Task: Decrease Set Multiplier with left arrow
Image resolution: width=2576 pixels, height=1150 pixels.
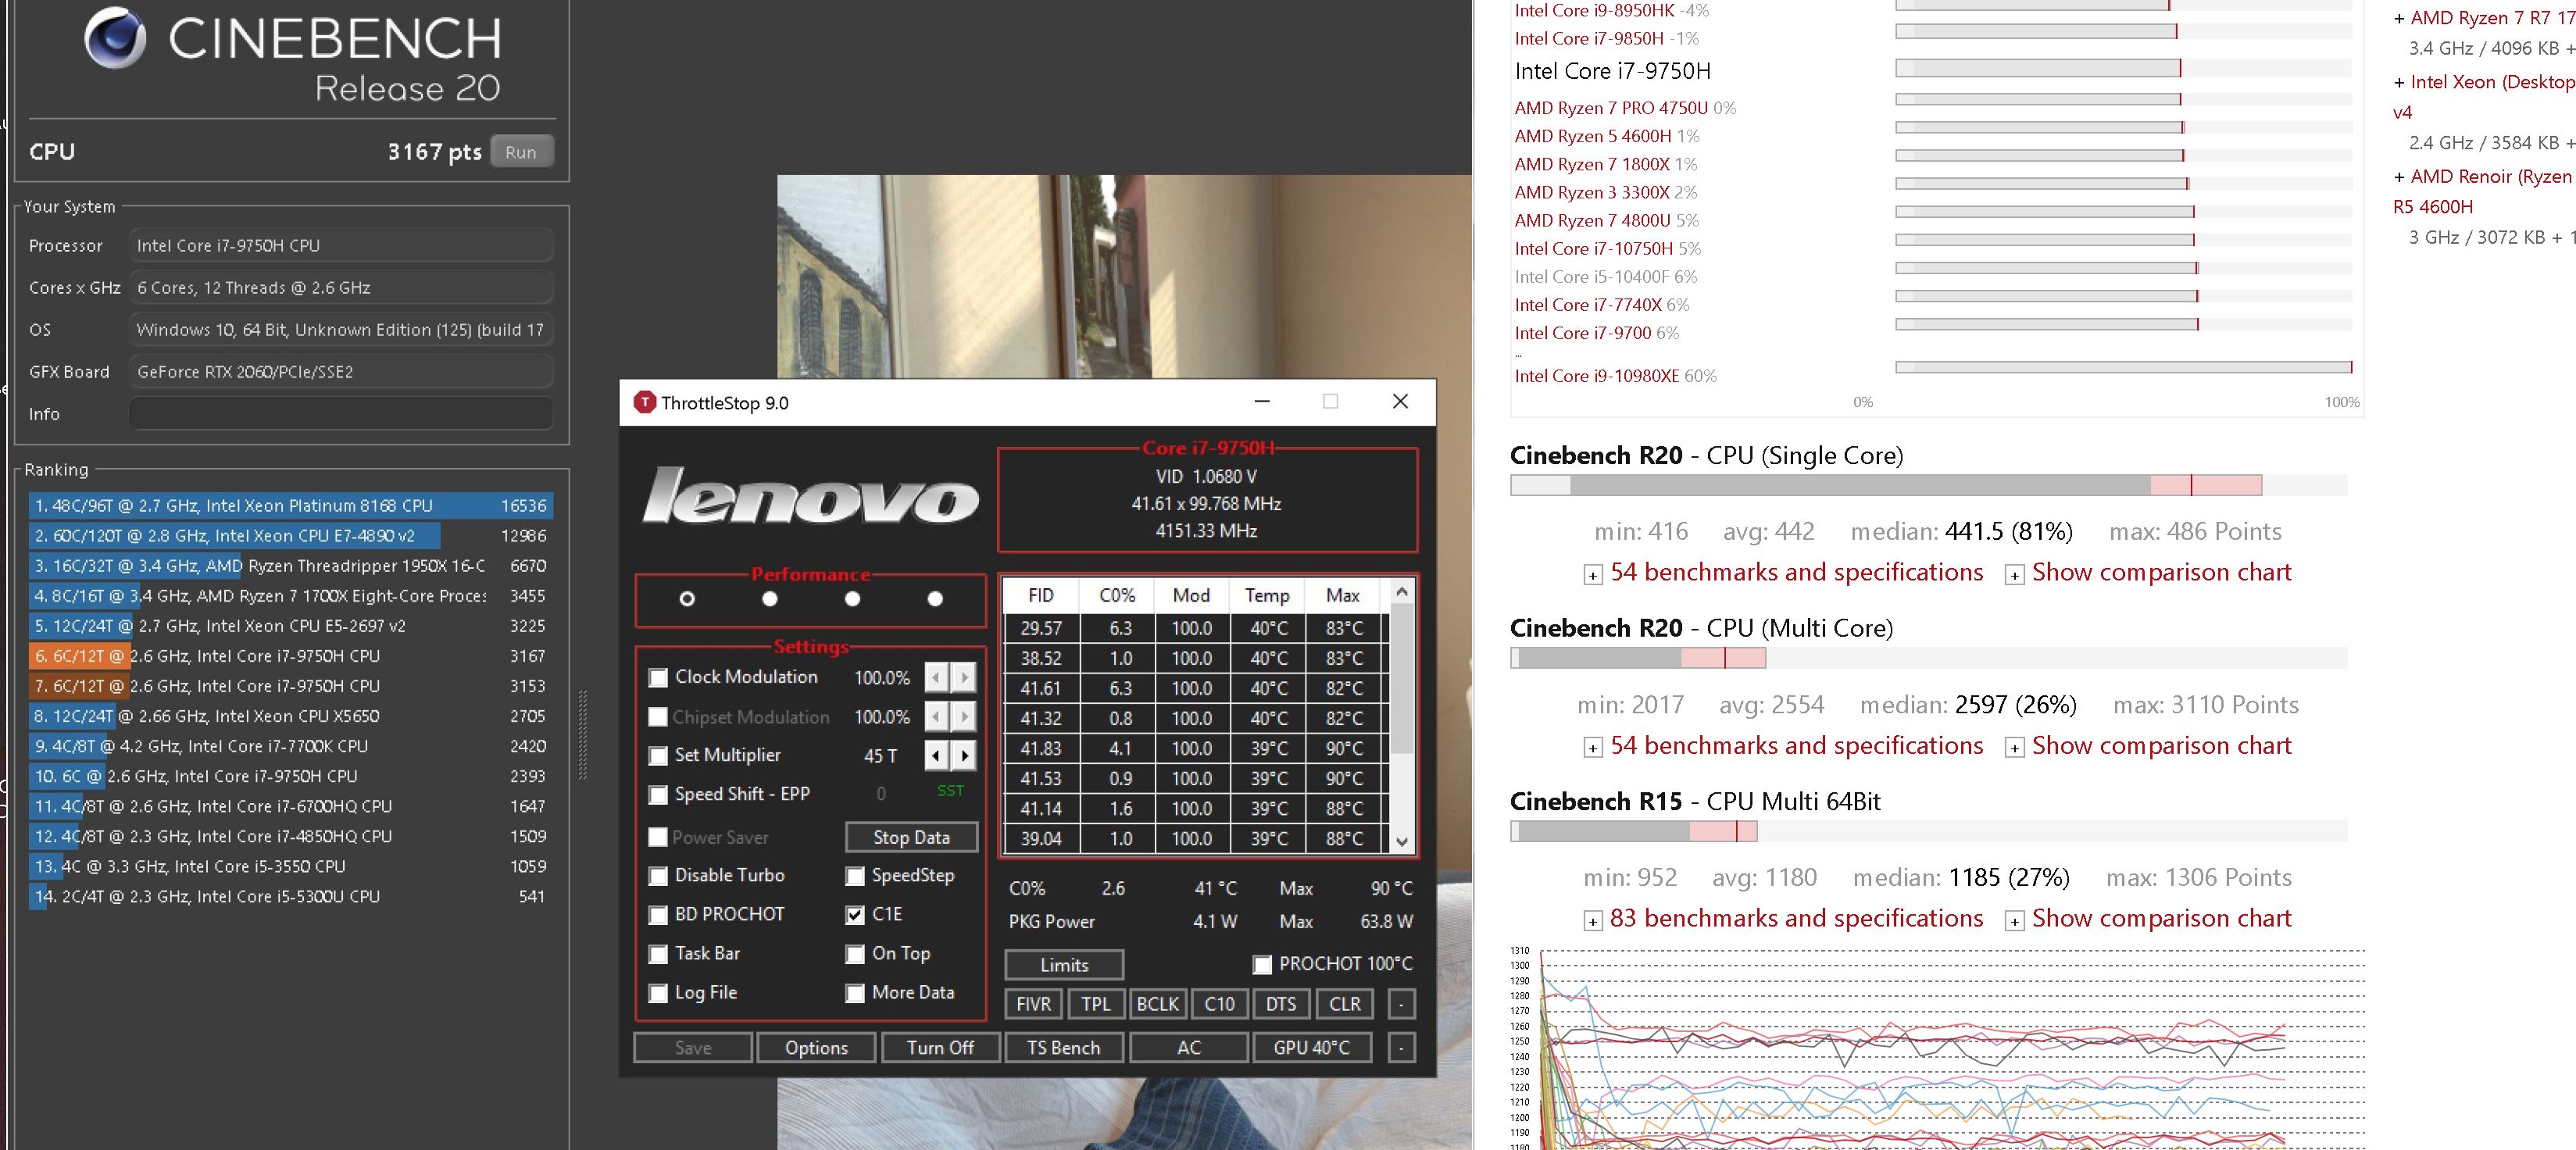Action: pyautogui.click(x=936, y=756)
